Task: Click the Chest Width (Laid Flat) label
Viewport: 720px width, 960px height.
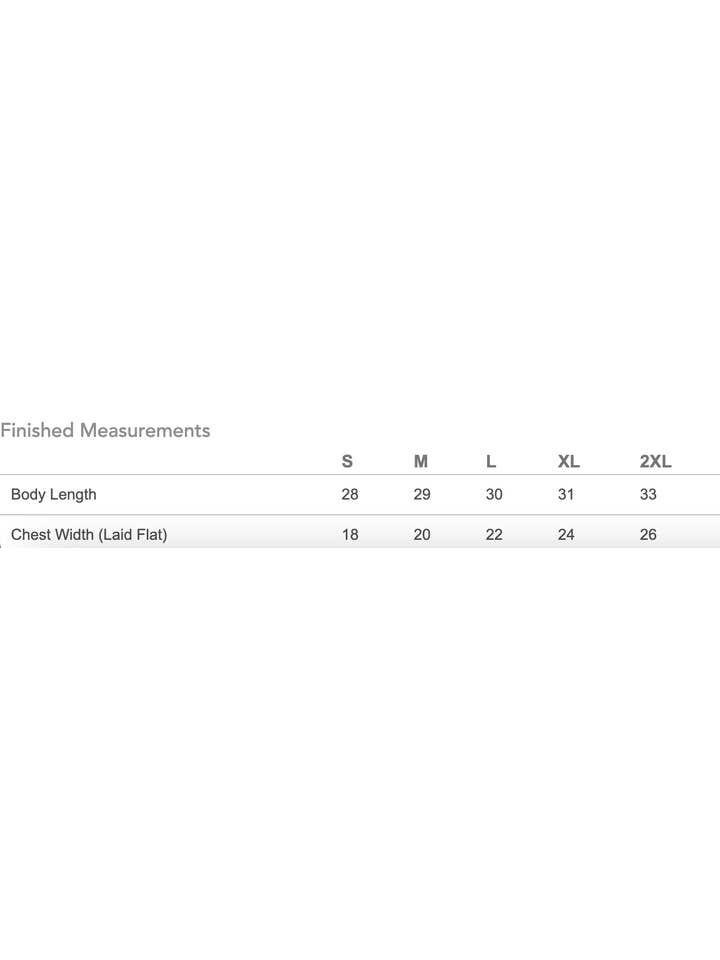Action: [x=89, y=534]
